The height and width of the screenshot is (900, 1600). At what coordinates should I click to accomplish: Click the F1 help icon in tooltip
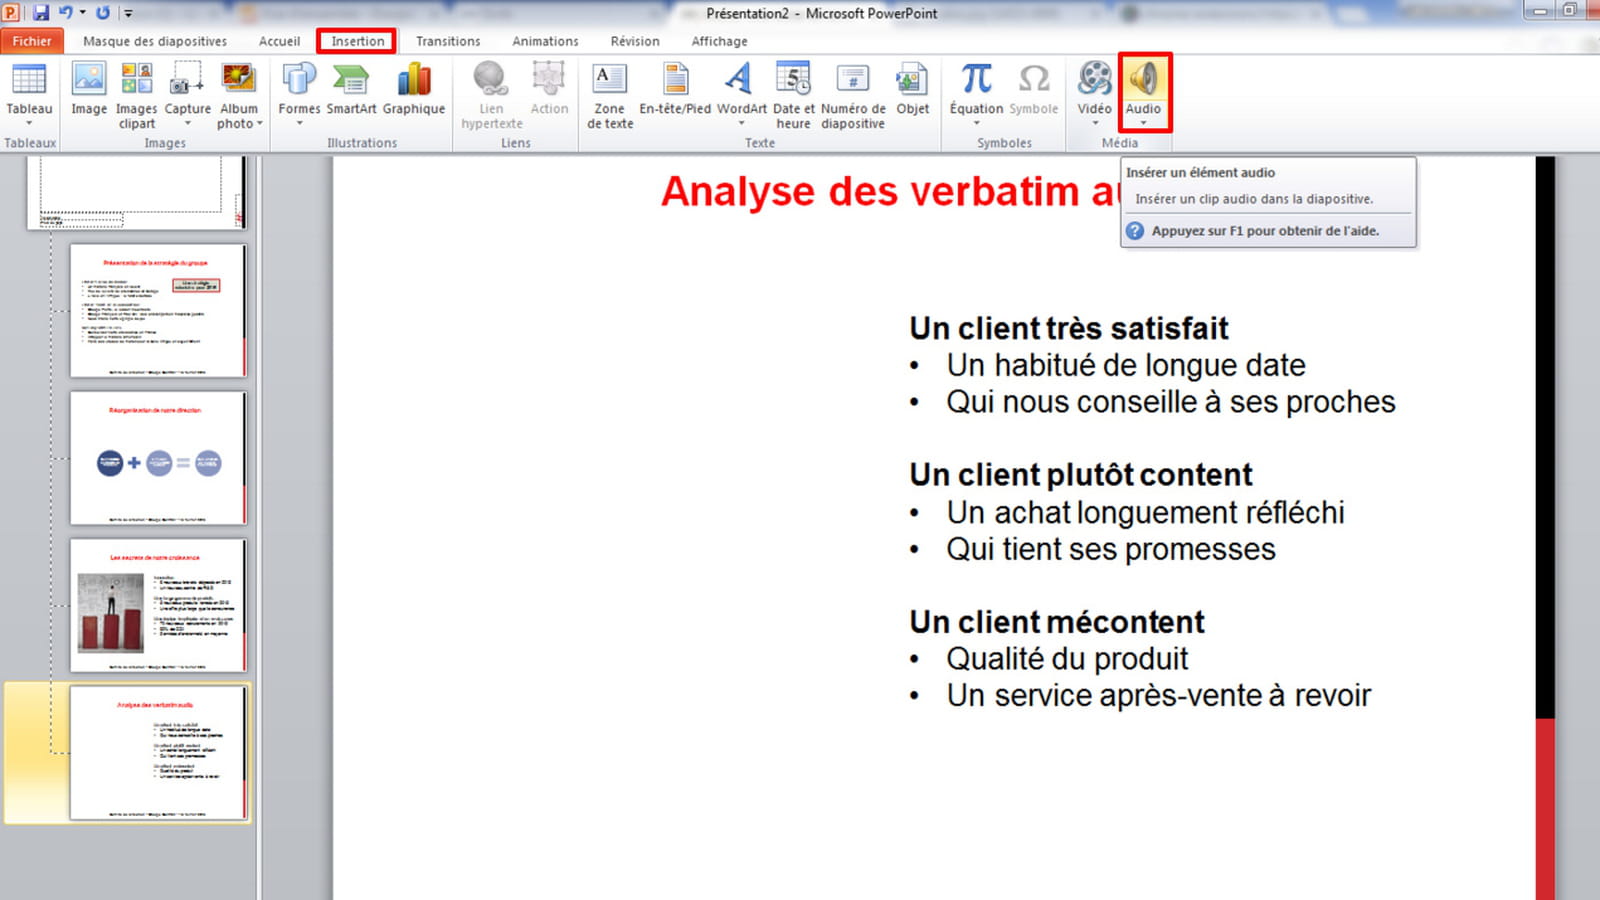pos(1135,231)
